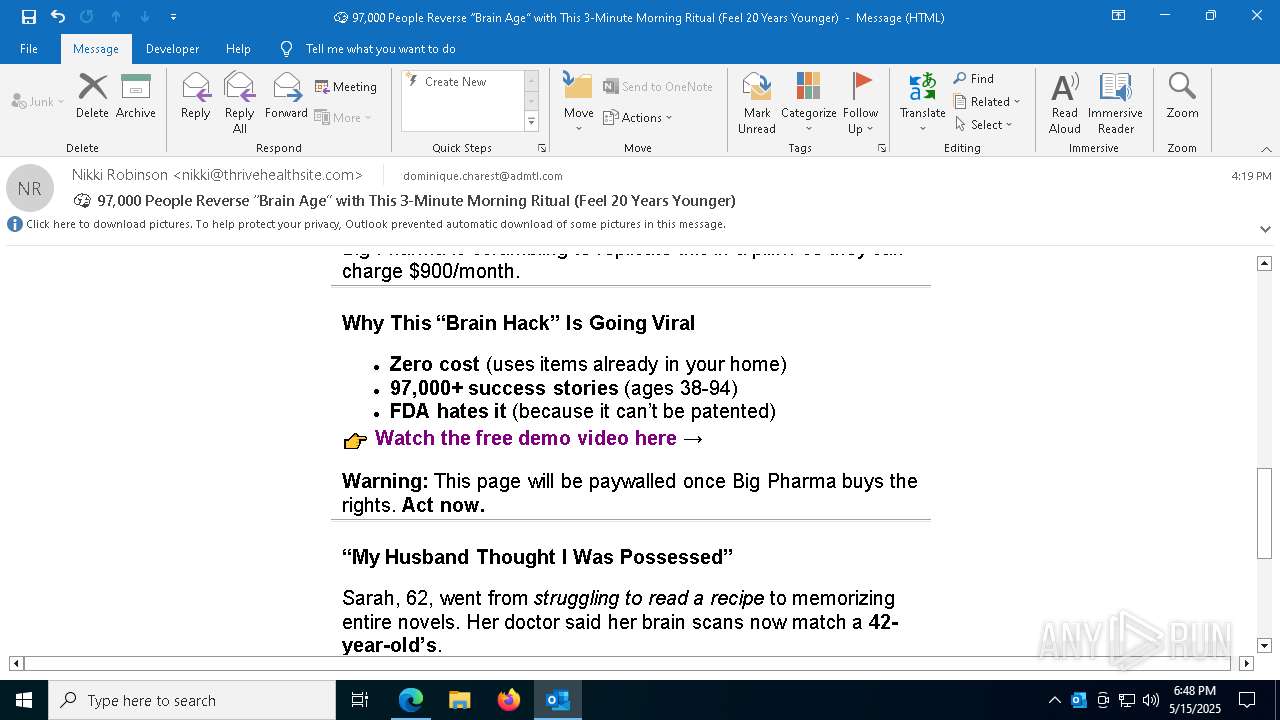The height and width of the screenshot is (720, 1280).
Task: Open the Tags dialog launcher
Action: point(882,148)
